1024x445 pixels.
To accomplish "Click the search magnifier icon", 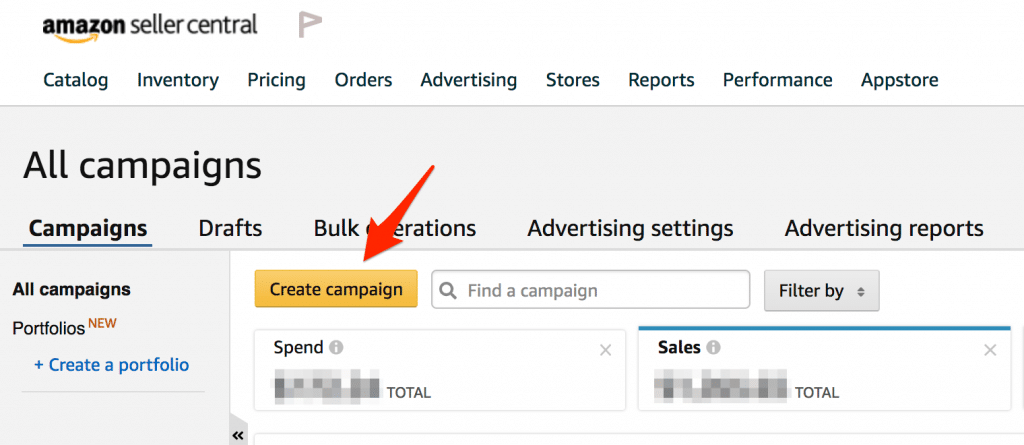I will [450, 291].
